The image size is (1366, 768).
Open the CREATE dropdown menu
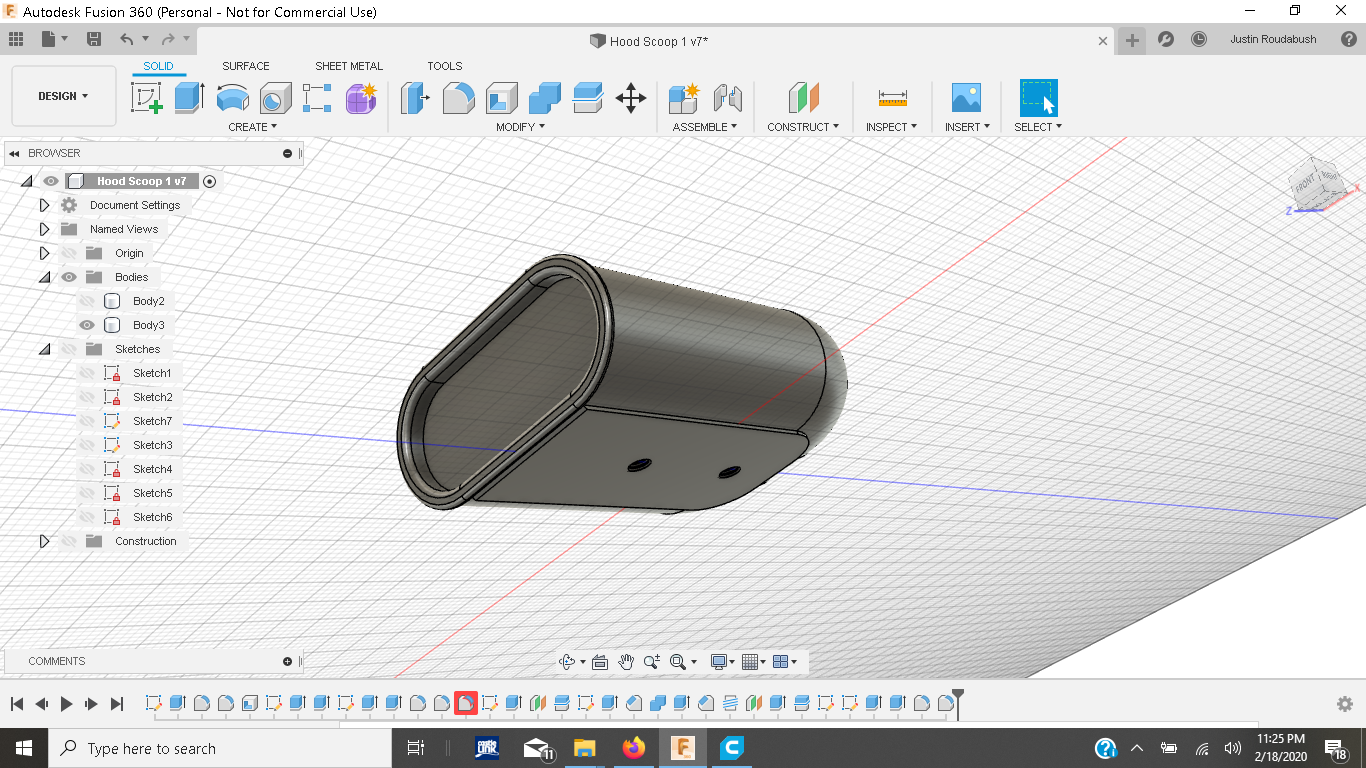pyautogui.click(x=252, y=127)
